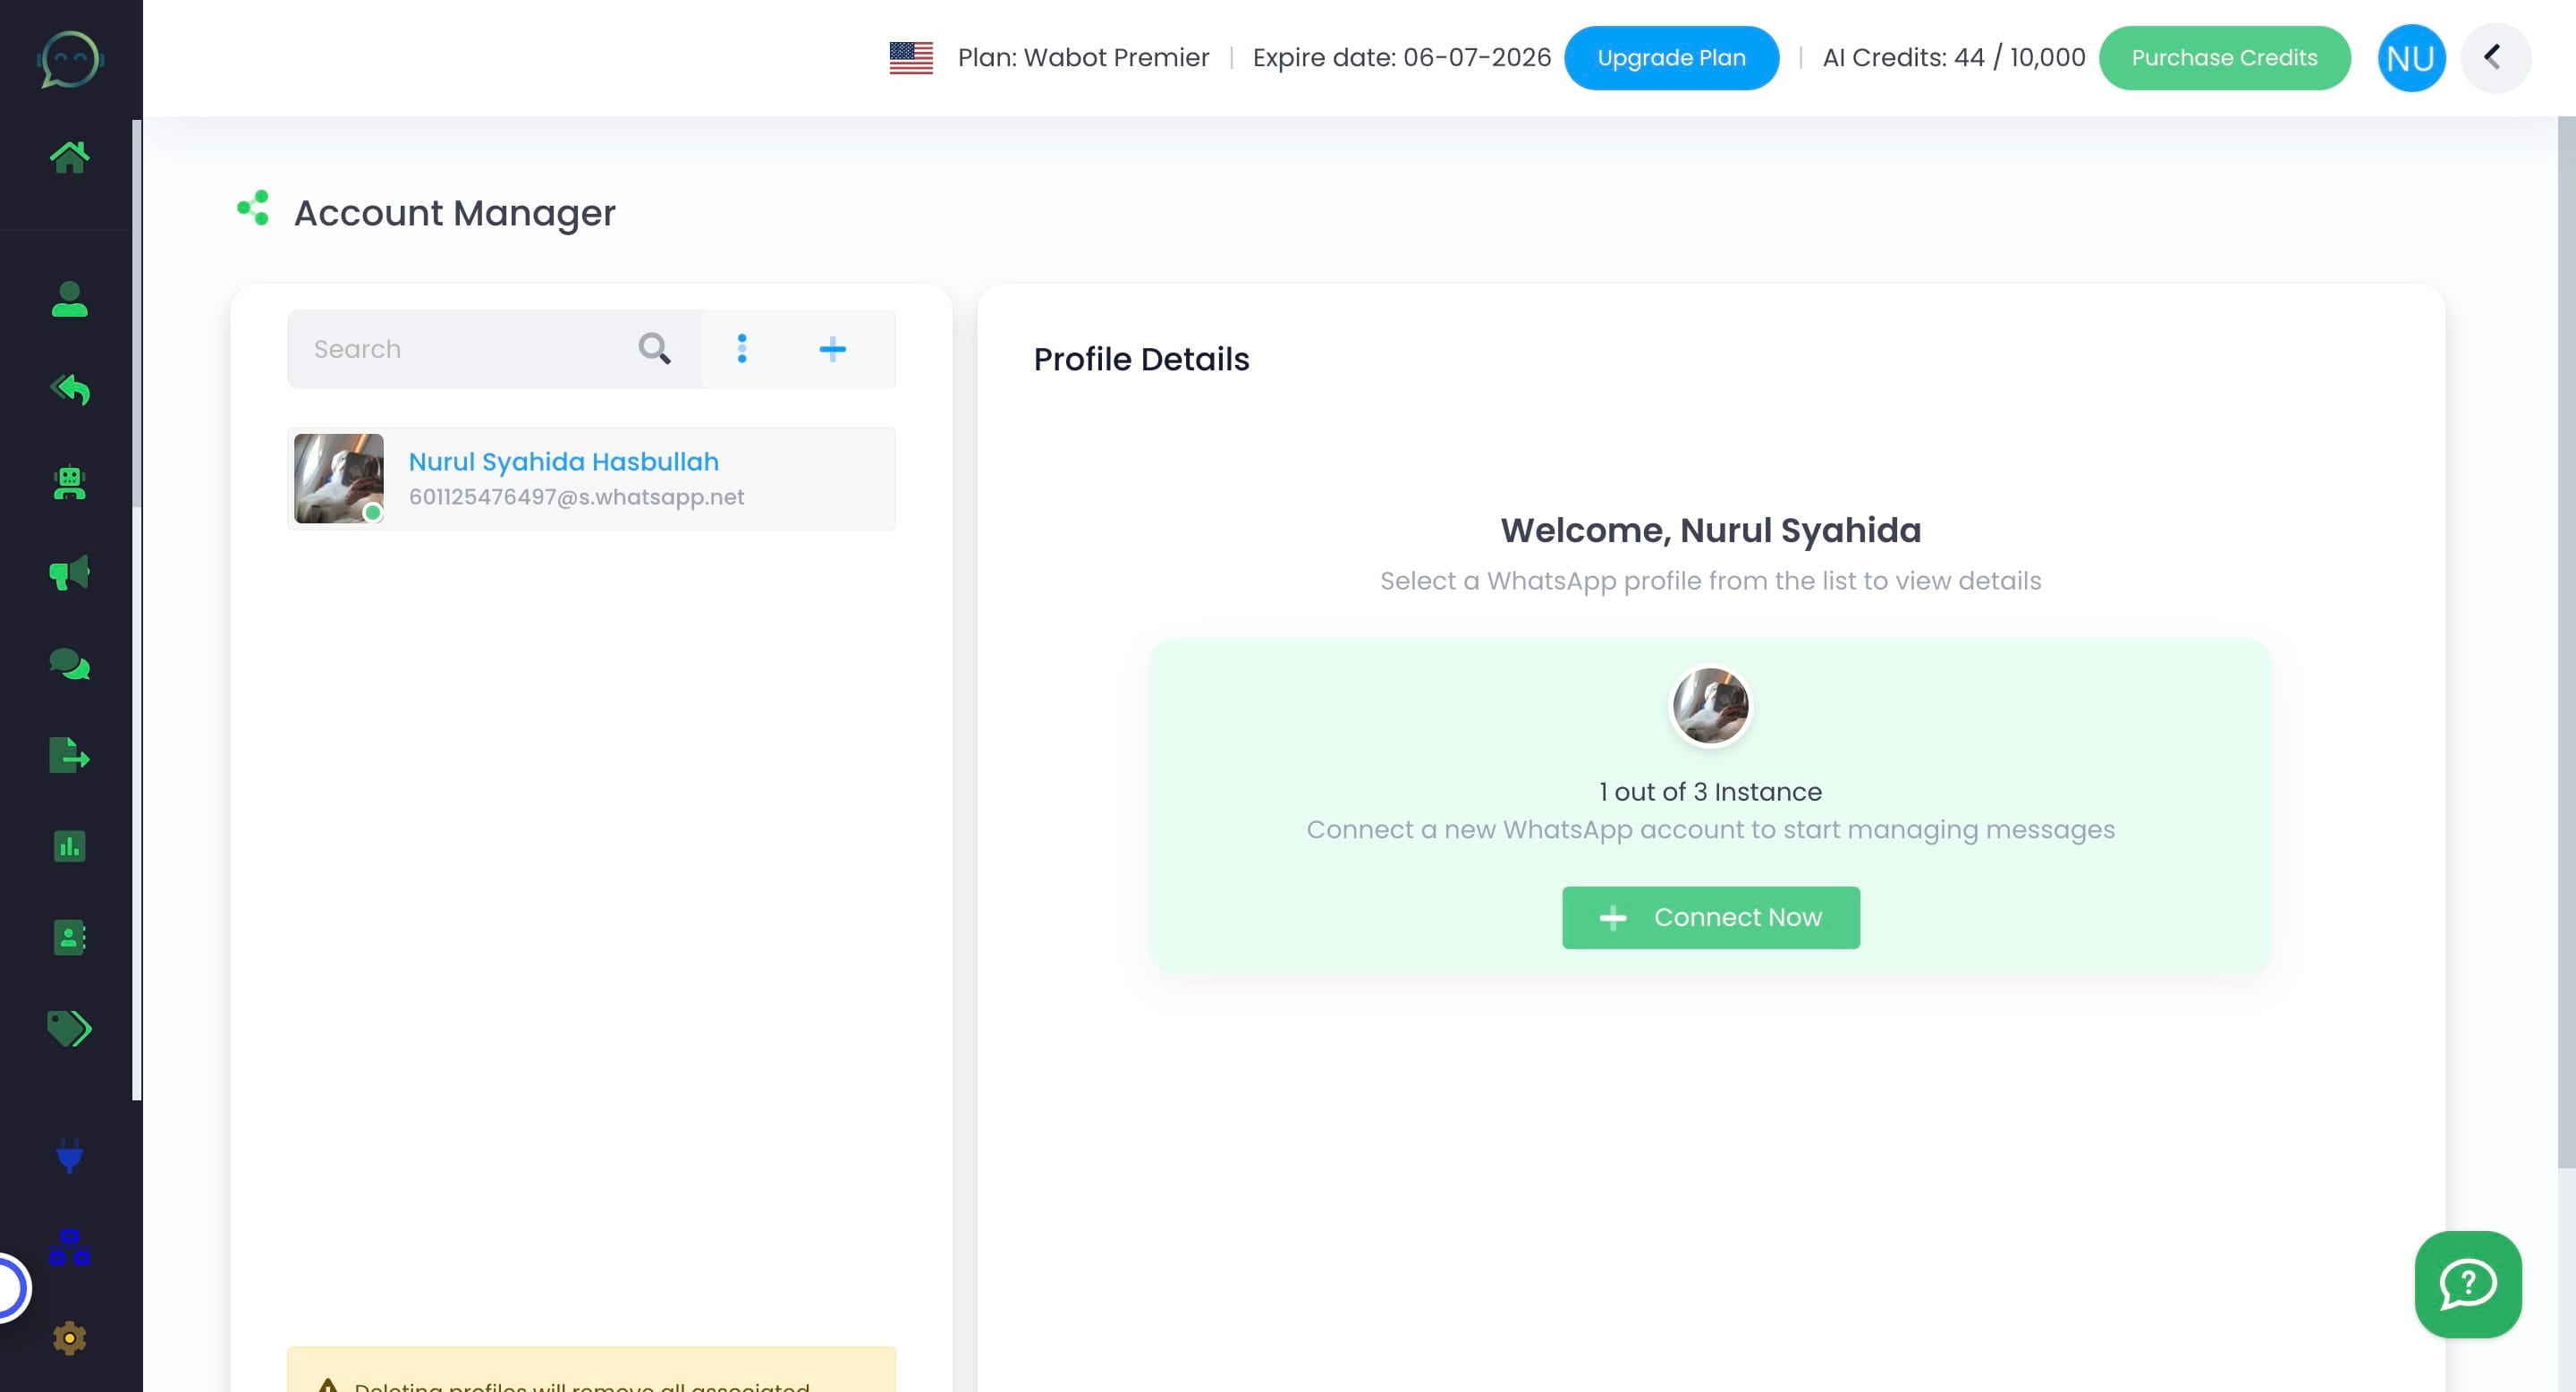Viewport: 2576px width, 1392px height.
Task: Open the NU user avatar menu
Action: pos(2410,58)
